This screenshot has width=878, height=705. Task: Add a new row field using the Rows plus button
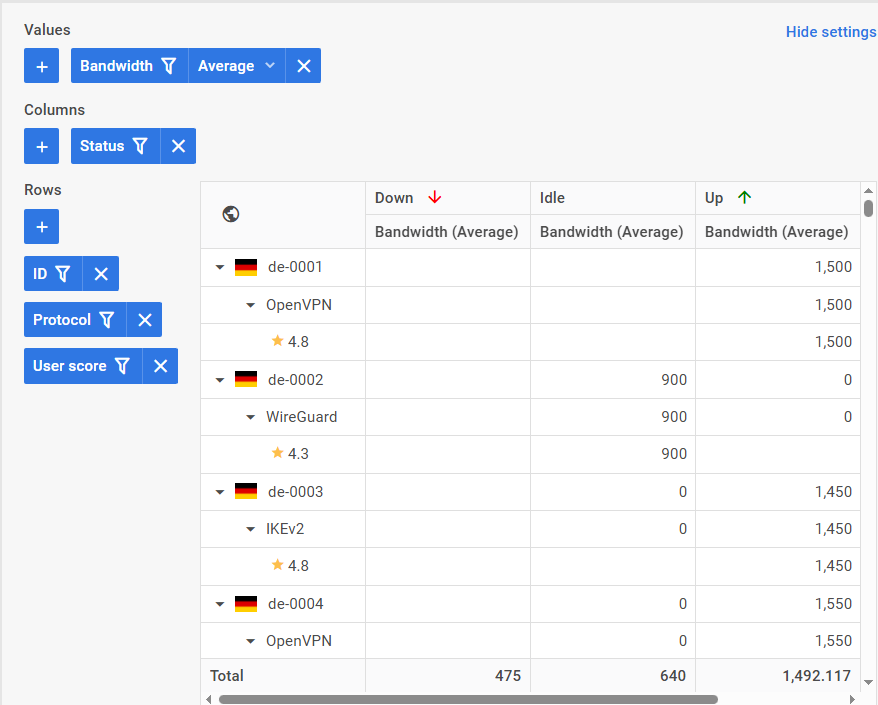pyautogui.click(x=41, y=226)
